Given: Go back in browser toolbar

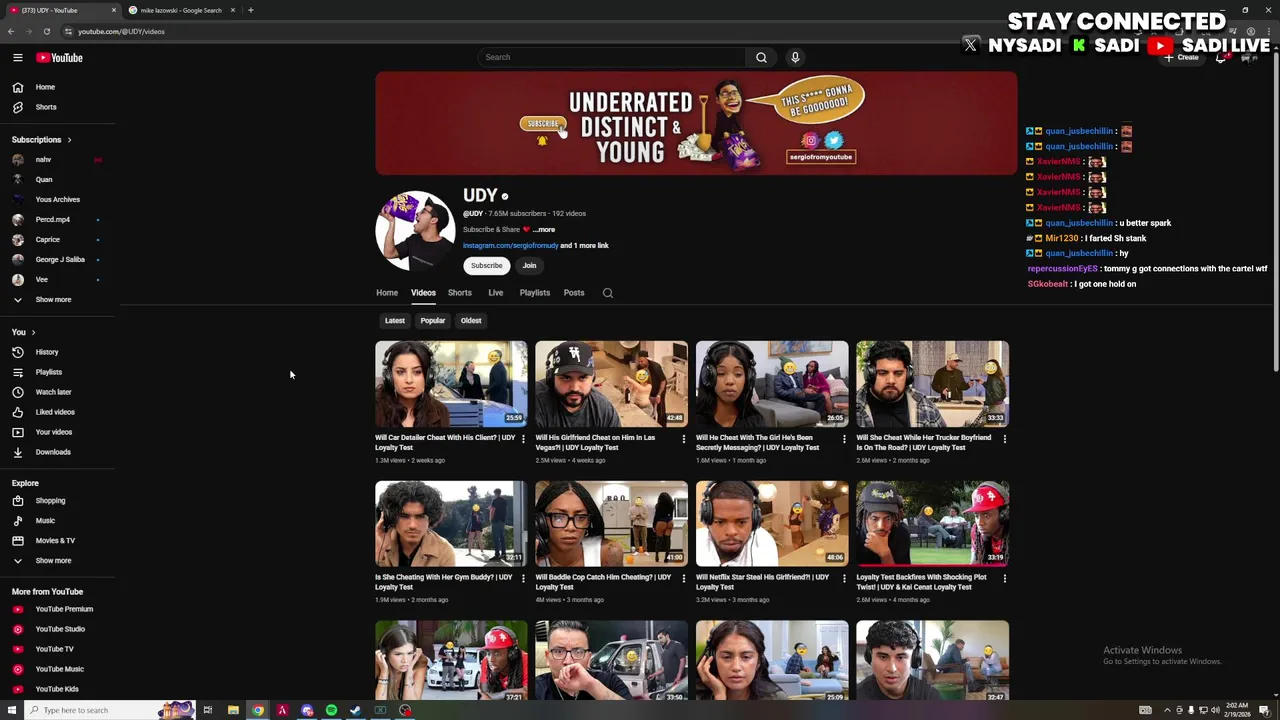Looking at the screenshot, I should [11, 31].
